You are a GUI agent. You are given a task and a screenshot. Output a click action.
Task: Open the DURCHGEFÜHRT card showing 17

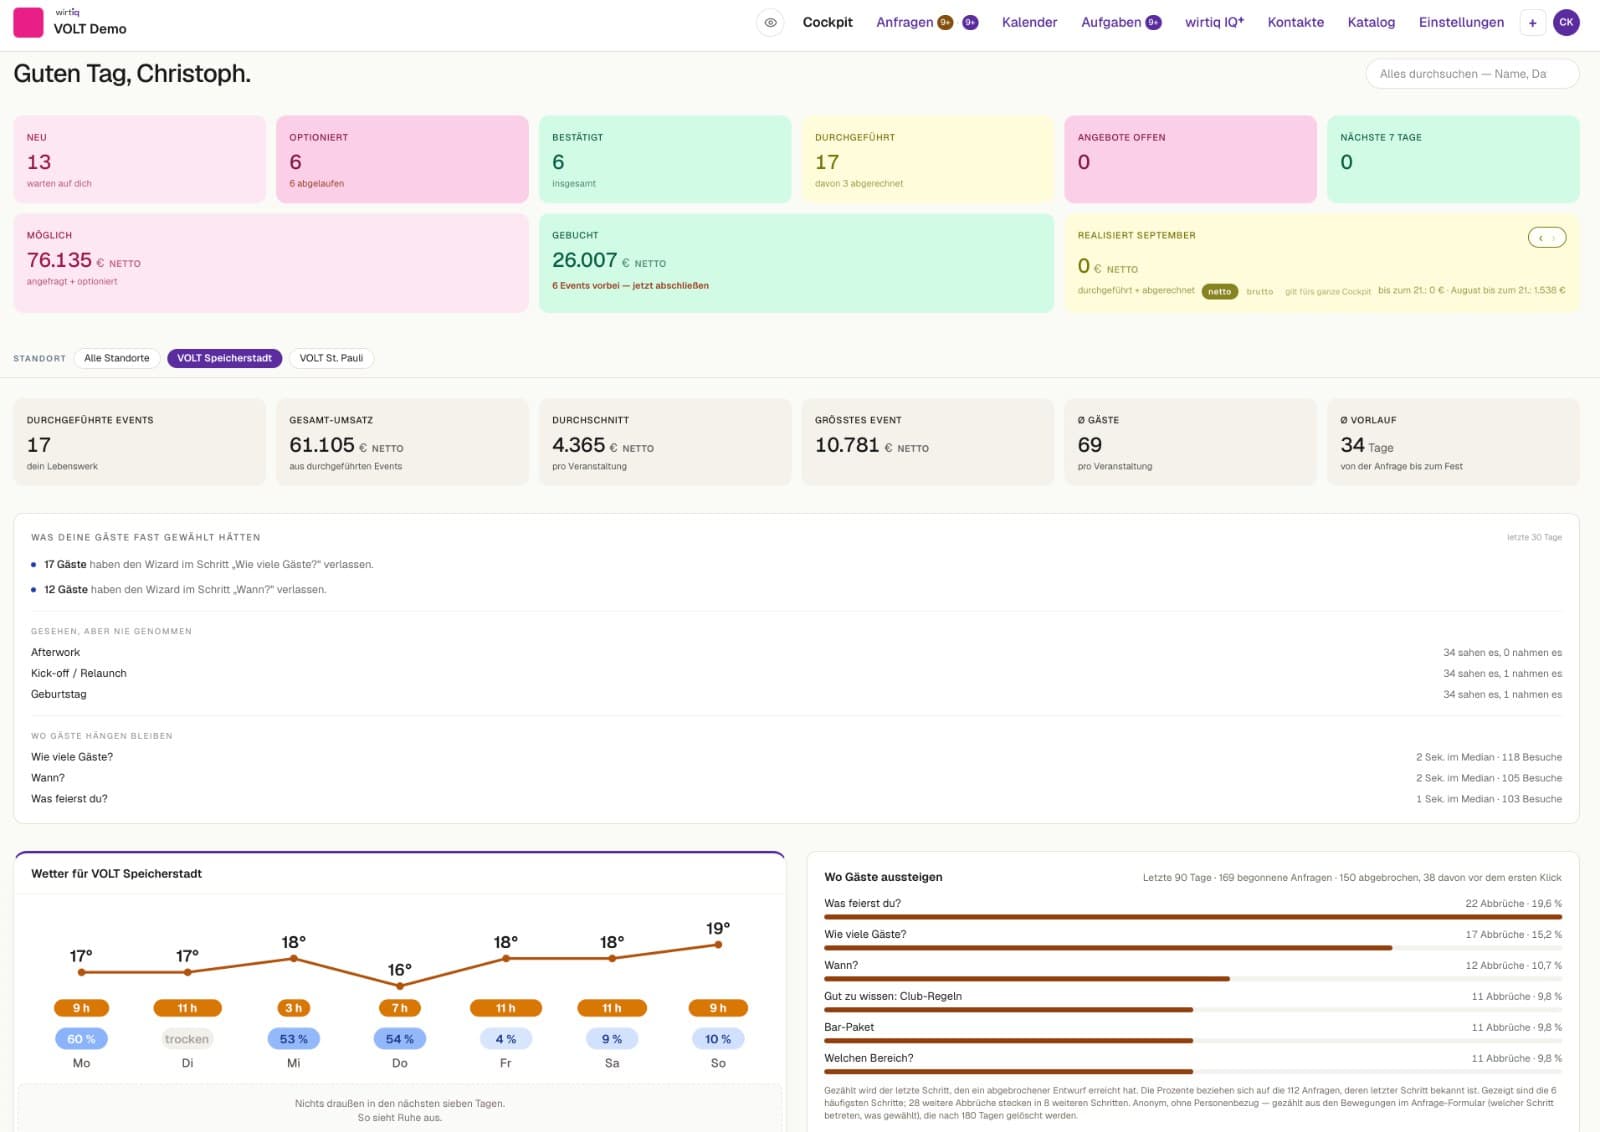point(928,159)
